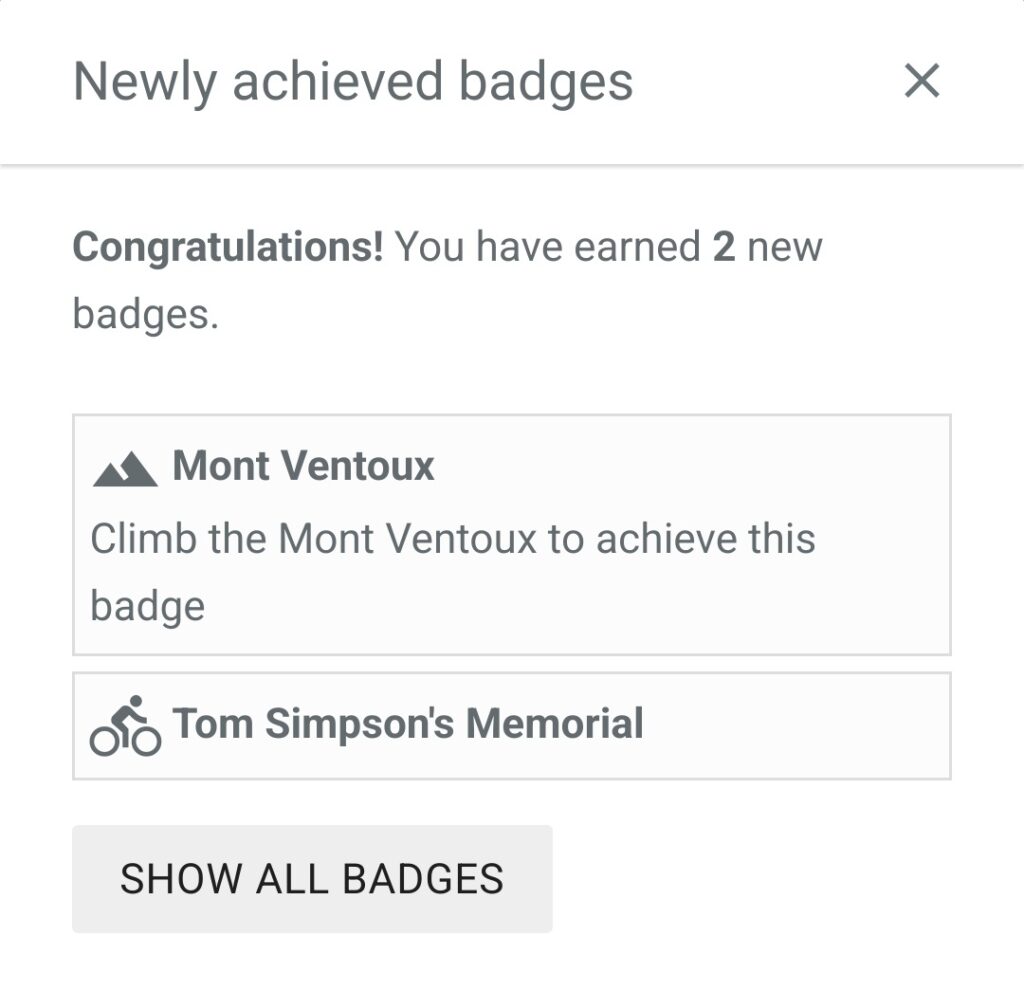Expand the Tom Simpson's Memorial badge card
Viewport: 1024px width, 991px height.
(512, 726)
